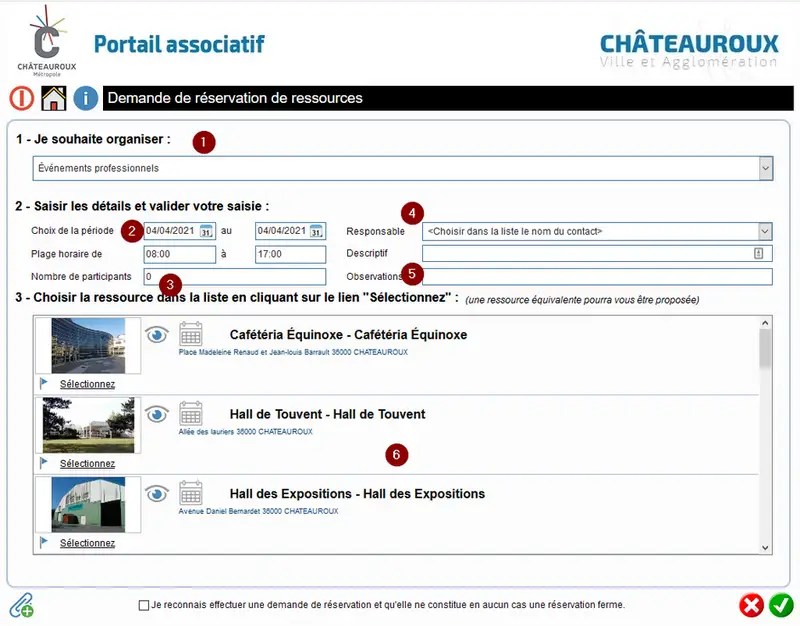Click Sélectionnez link for Hall de Touvent
The height and width of the screenshot is (626, 800).
87,464
